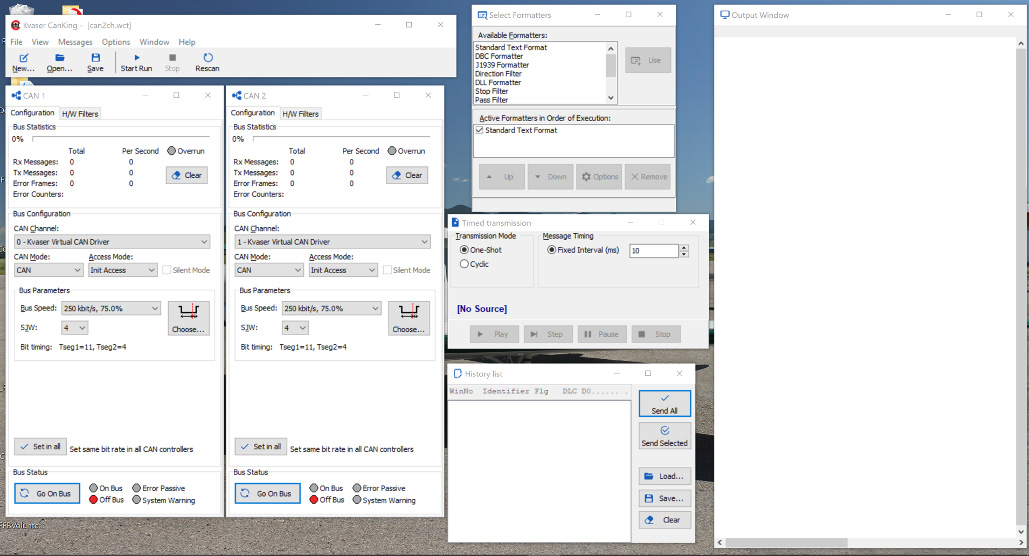Click Step in Timed transmission
The height and width of the screenshot is (556, 1029).
point(548,334)
